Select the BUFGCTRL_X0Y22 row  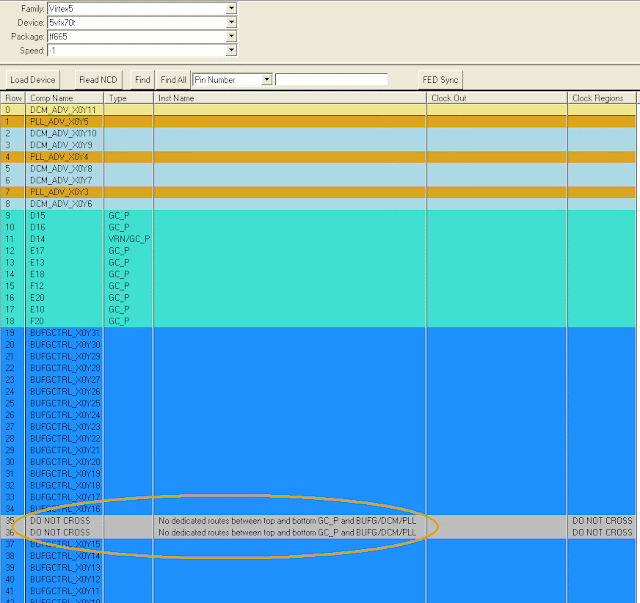point(318,439)
